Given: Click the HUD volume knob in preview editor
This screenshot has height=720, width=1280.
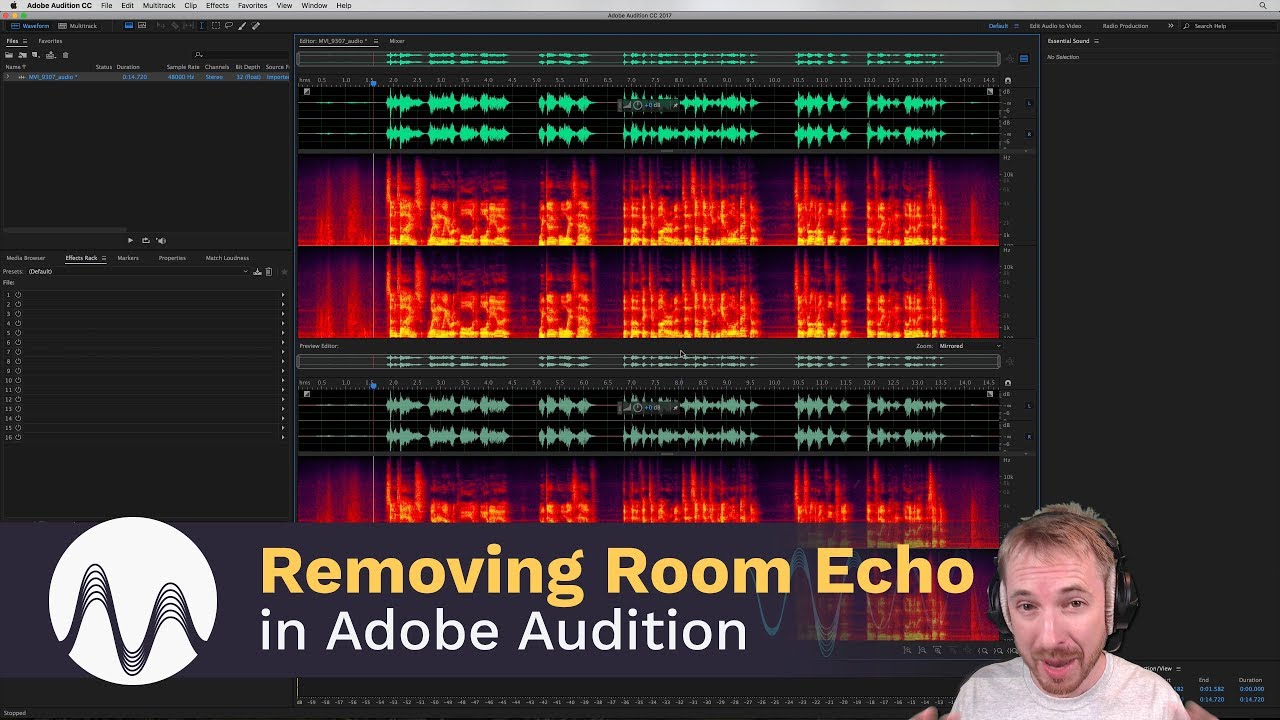Looking at the screenshot, I should coord(638,407).
